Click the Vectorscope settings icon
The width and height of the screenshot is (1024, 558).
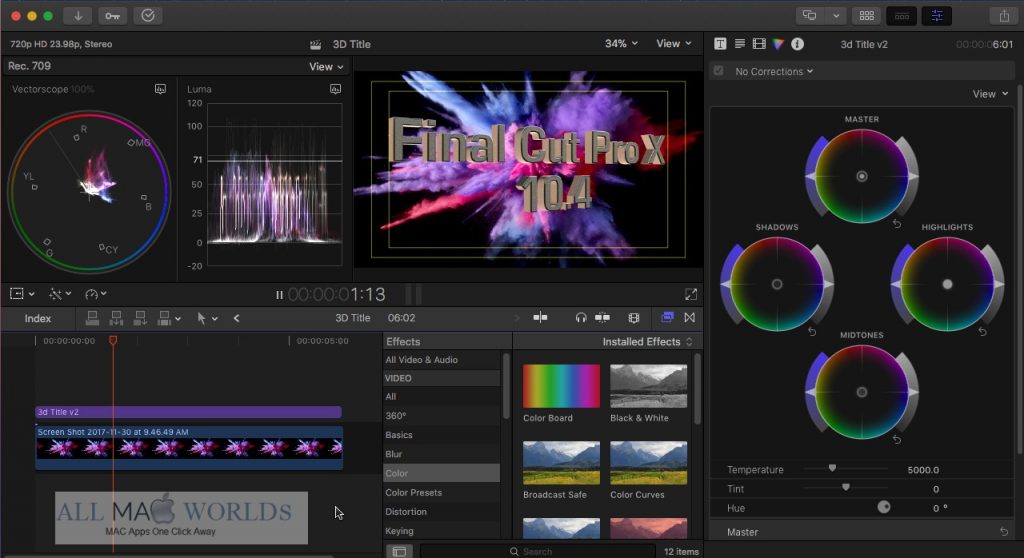pyautogui.click(x=160, y=89)
